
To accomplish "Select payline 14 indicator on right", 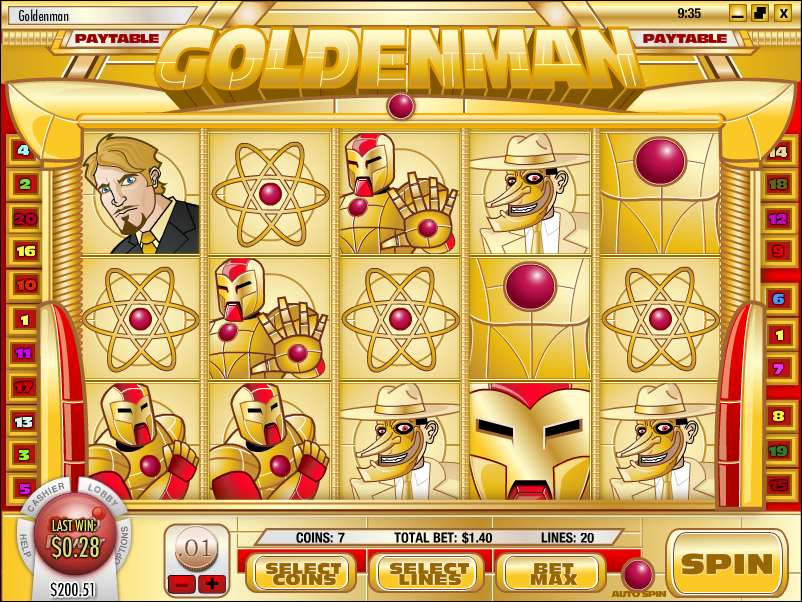I will [x=778, y=151].
